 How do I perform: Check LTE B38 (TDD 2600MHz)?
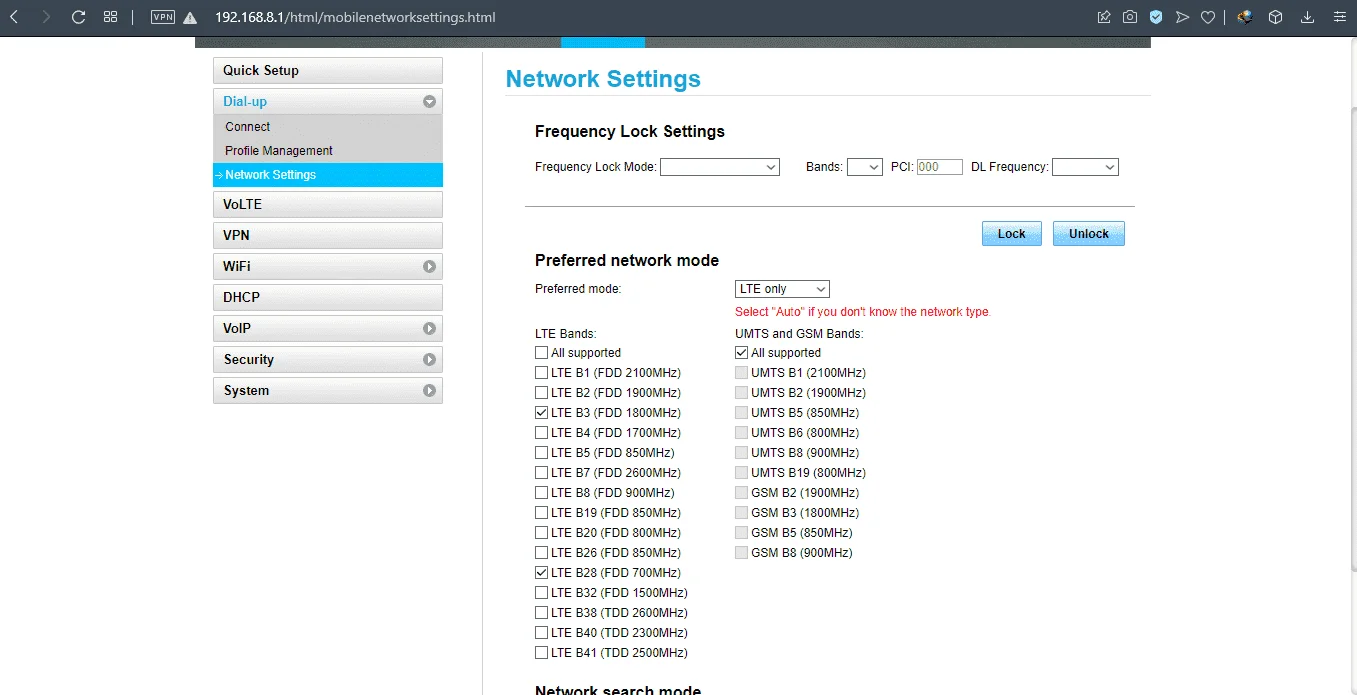coord(541,613)
